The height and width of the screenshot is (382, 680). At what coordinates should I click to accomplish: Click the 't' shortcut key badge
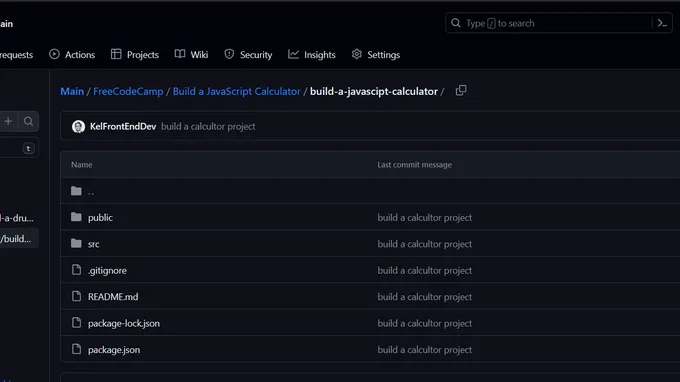[28, 149]
